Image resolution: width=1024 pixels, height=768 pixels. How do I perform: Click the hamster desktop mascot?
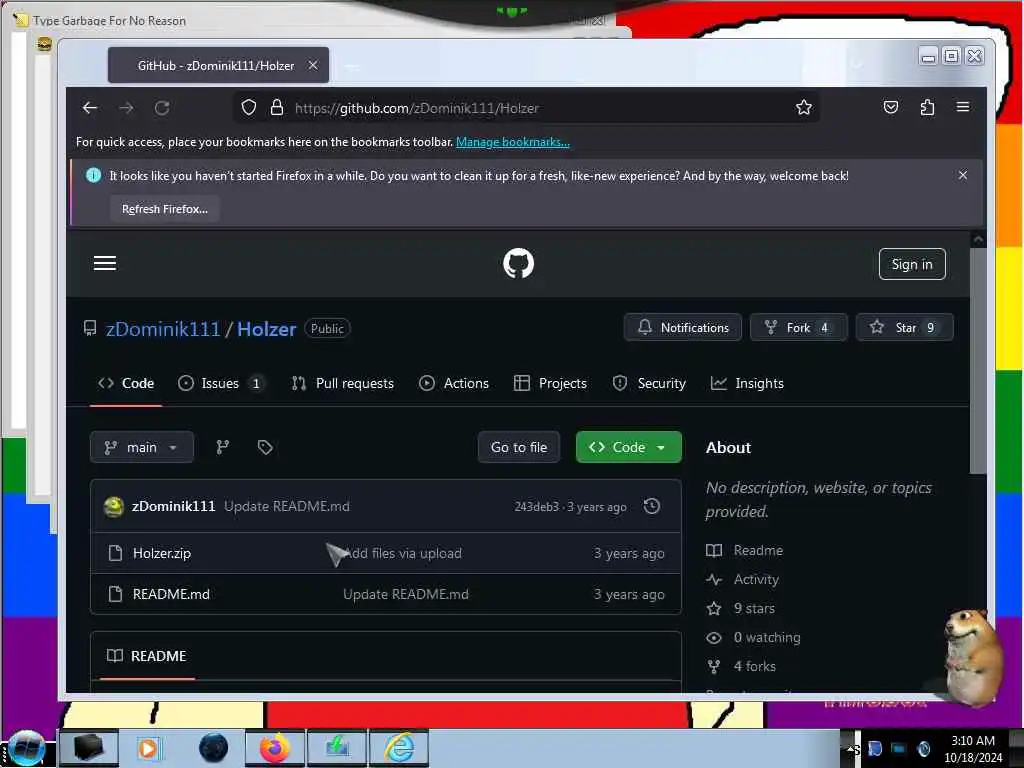pyautogui.click(x=973, y=656)
